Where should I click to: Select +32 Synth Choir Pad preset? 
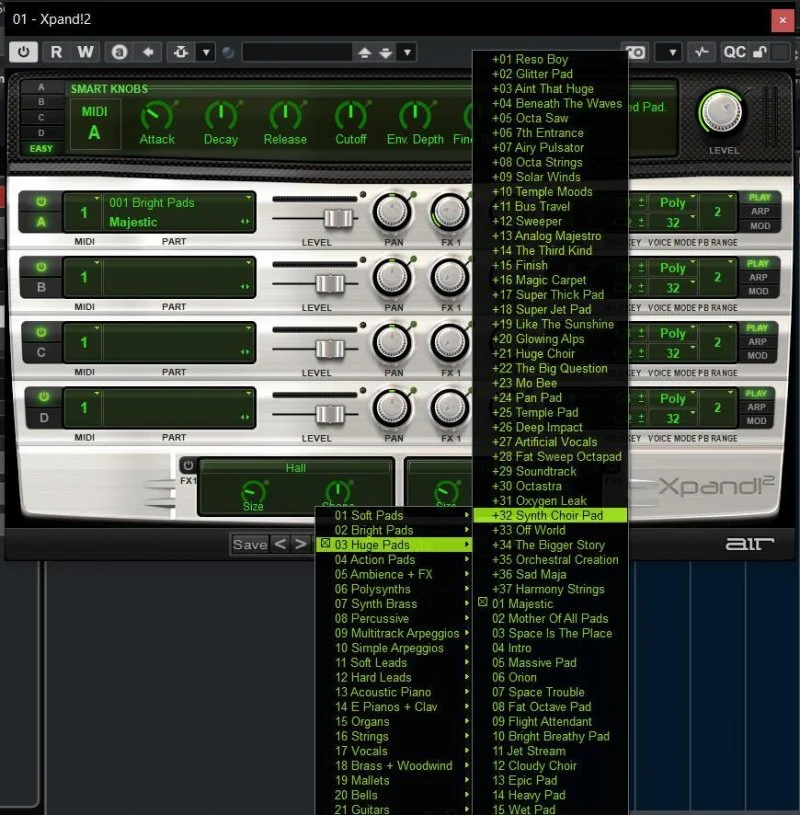tap(550, 515)
